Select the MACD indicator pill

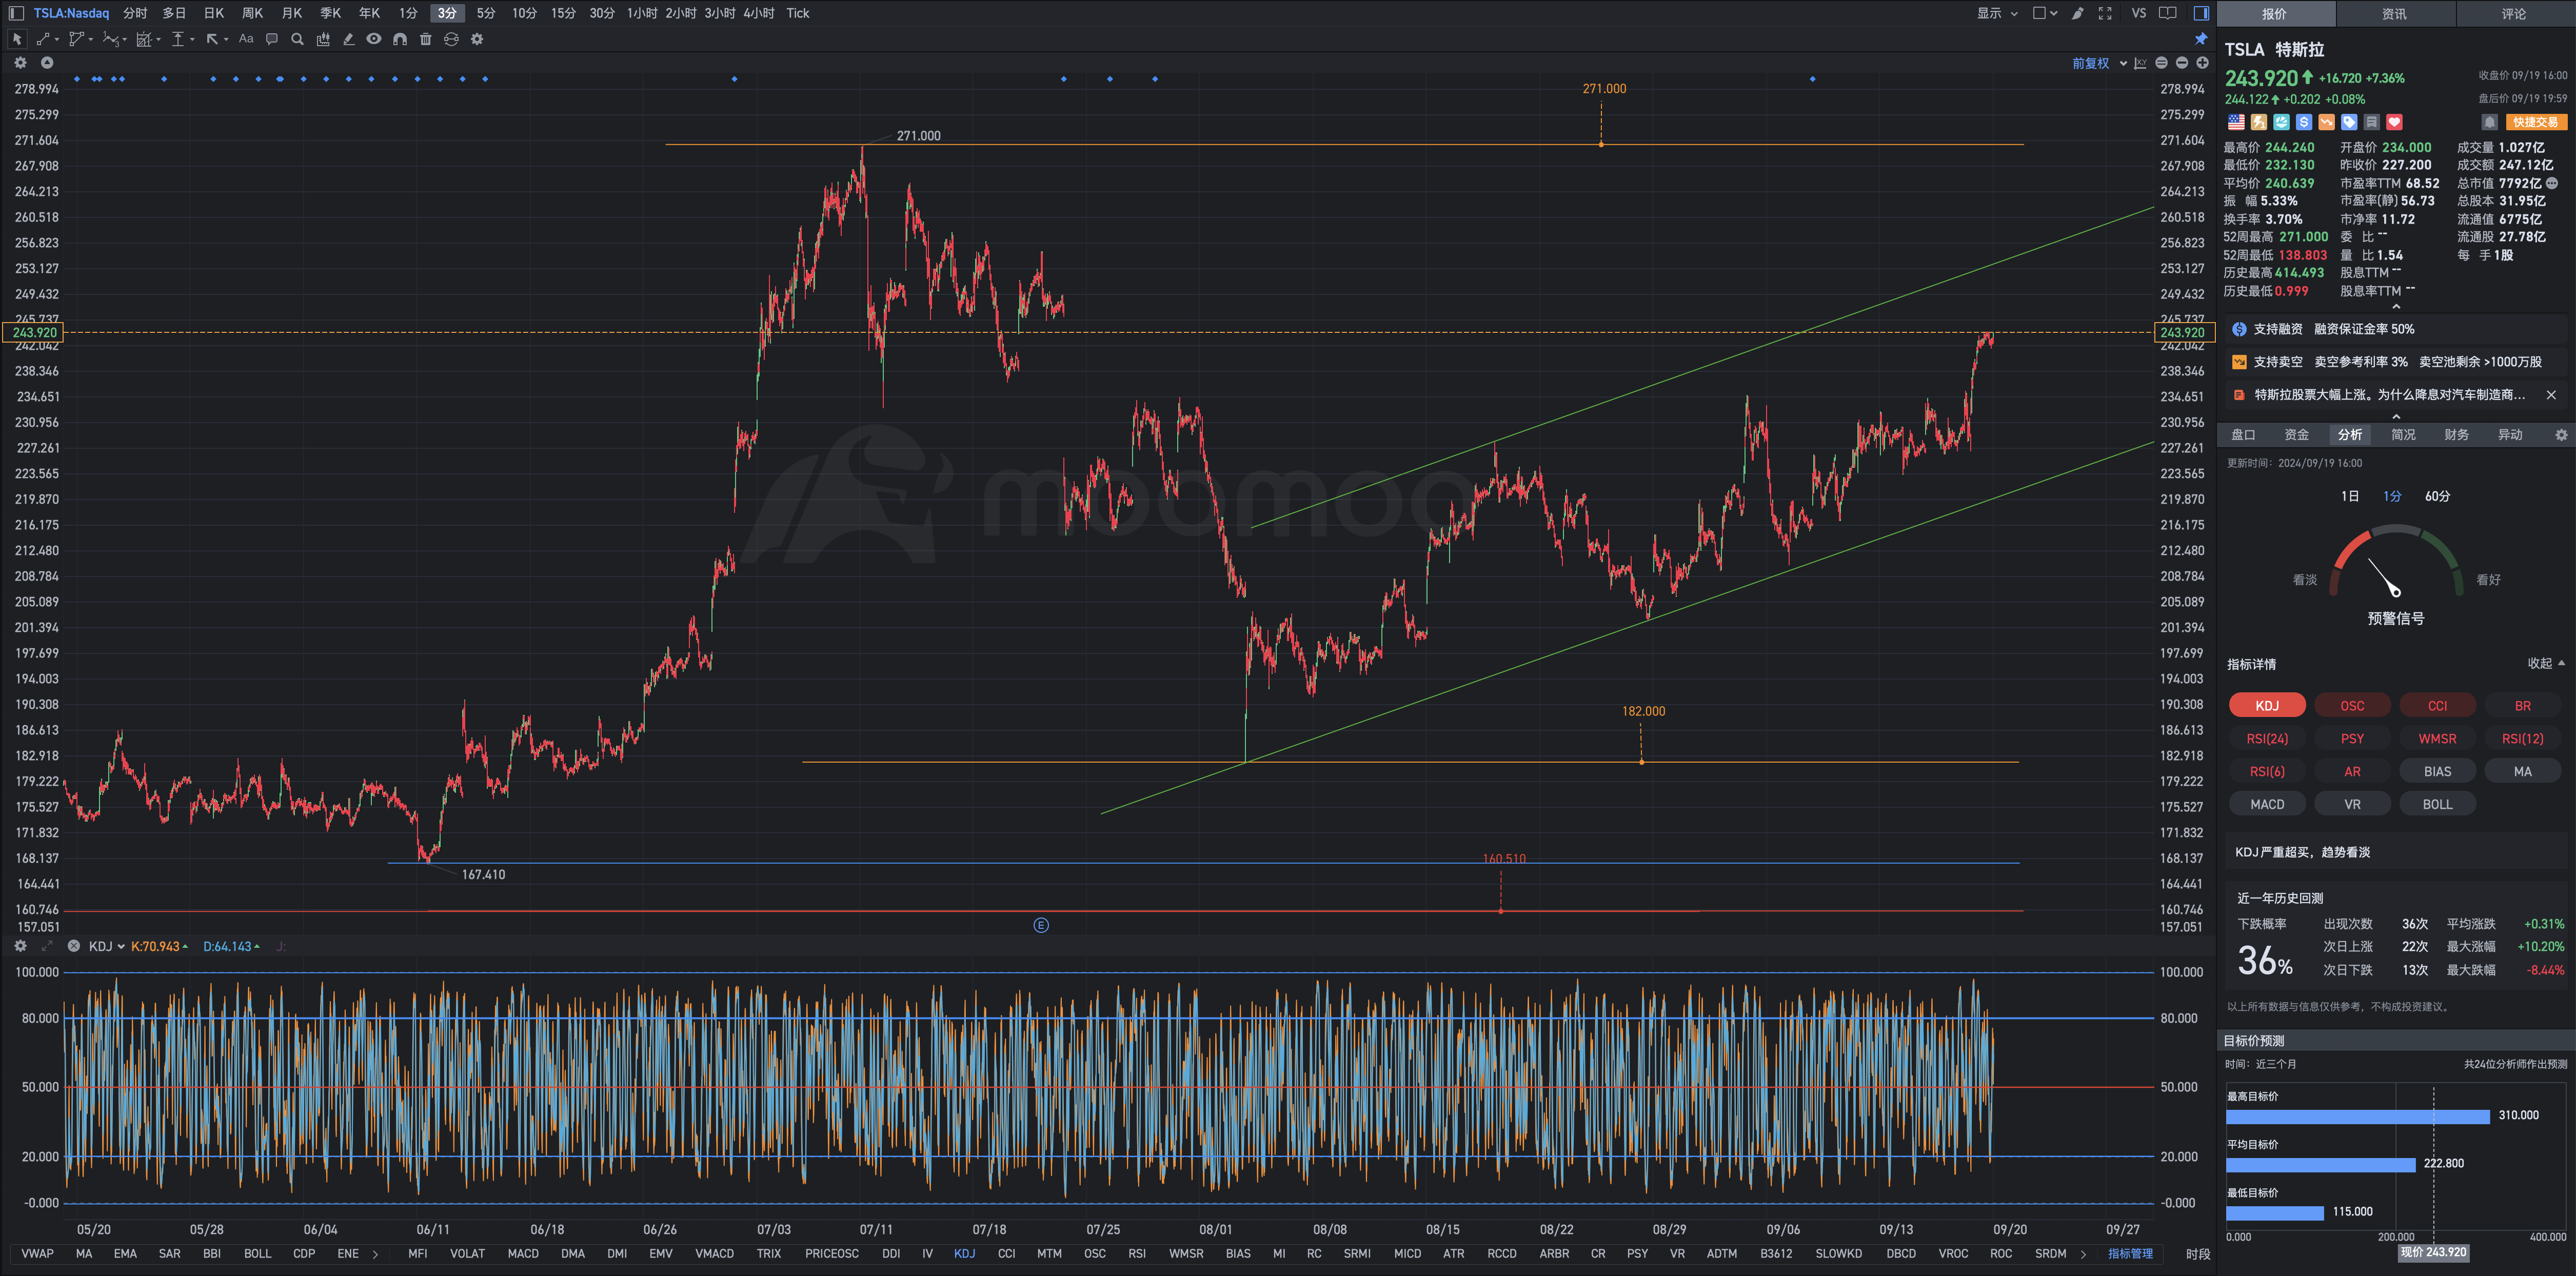[2267, 804]
